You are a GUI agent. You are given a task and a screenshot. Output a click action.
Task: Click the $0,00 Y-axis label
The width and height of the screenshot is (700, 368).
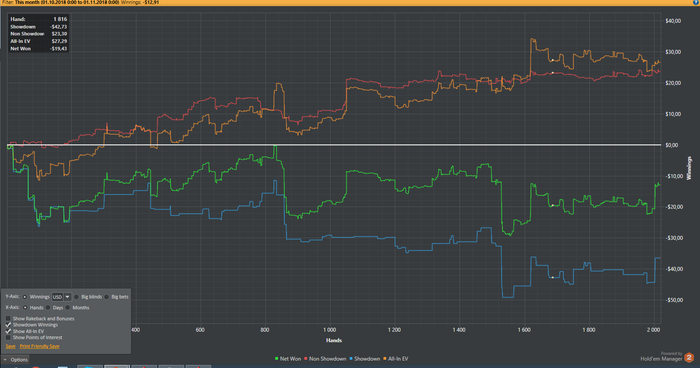(x=671, y=145)
